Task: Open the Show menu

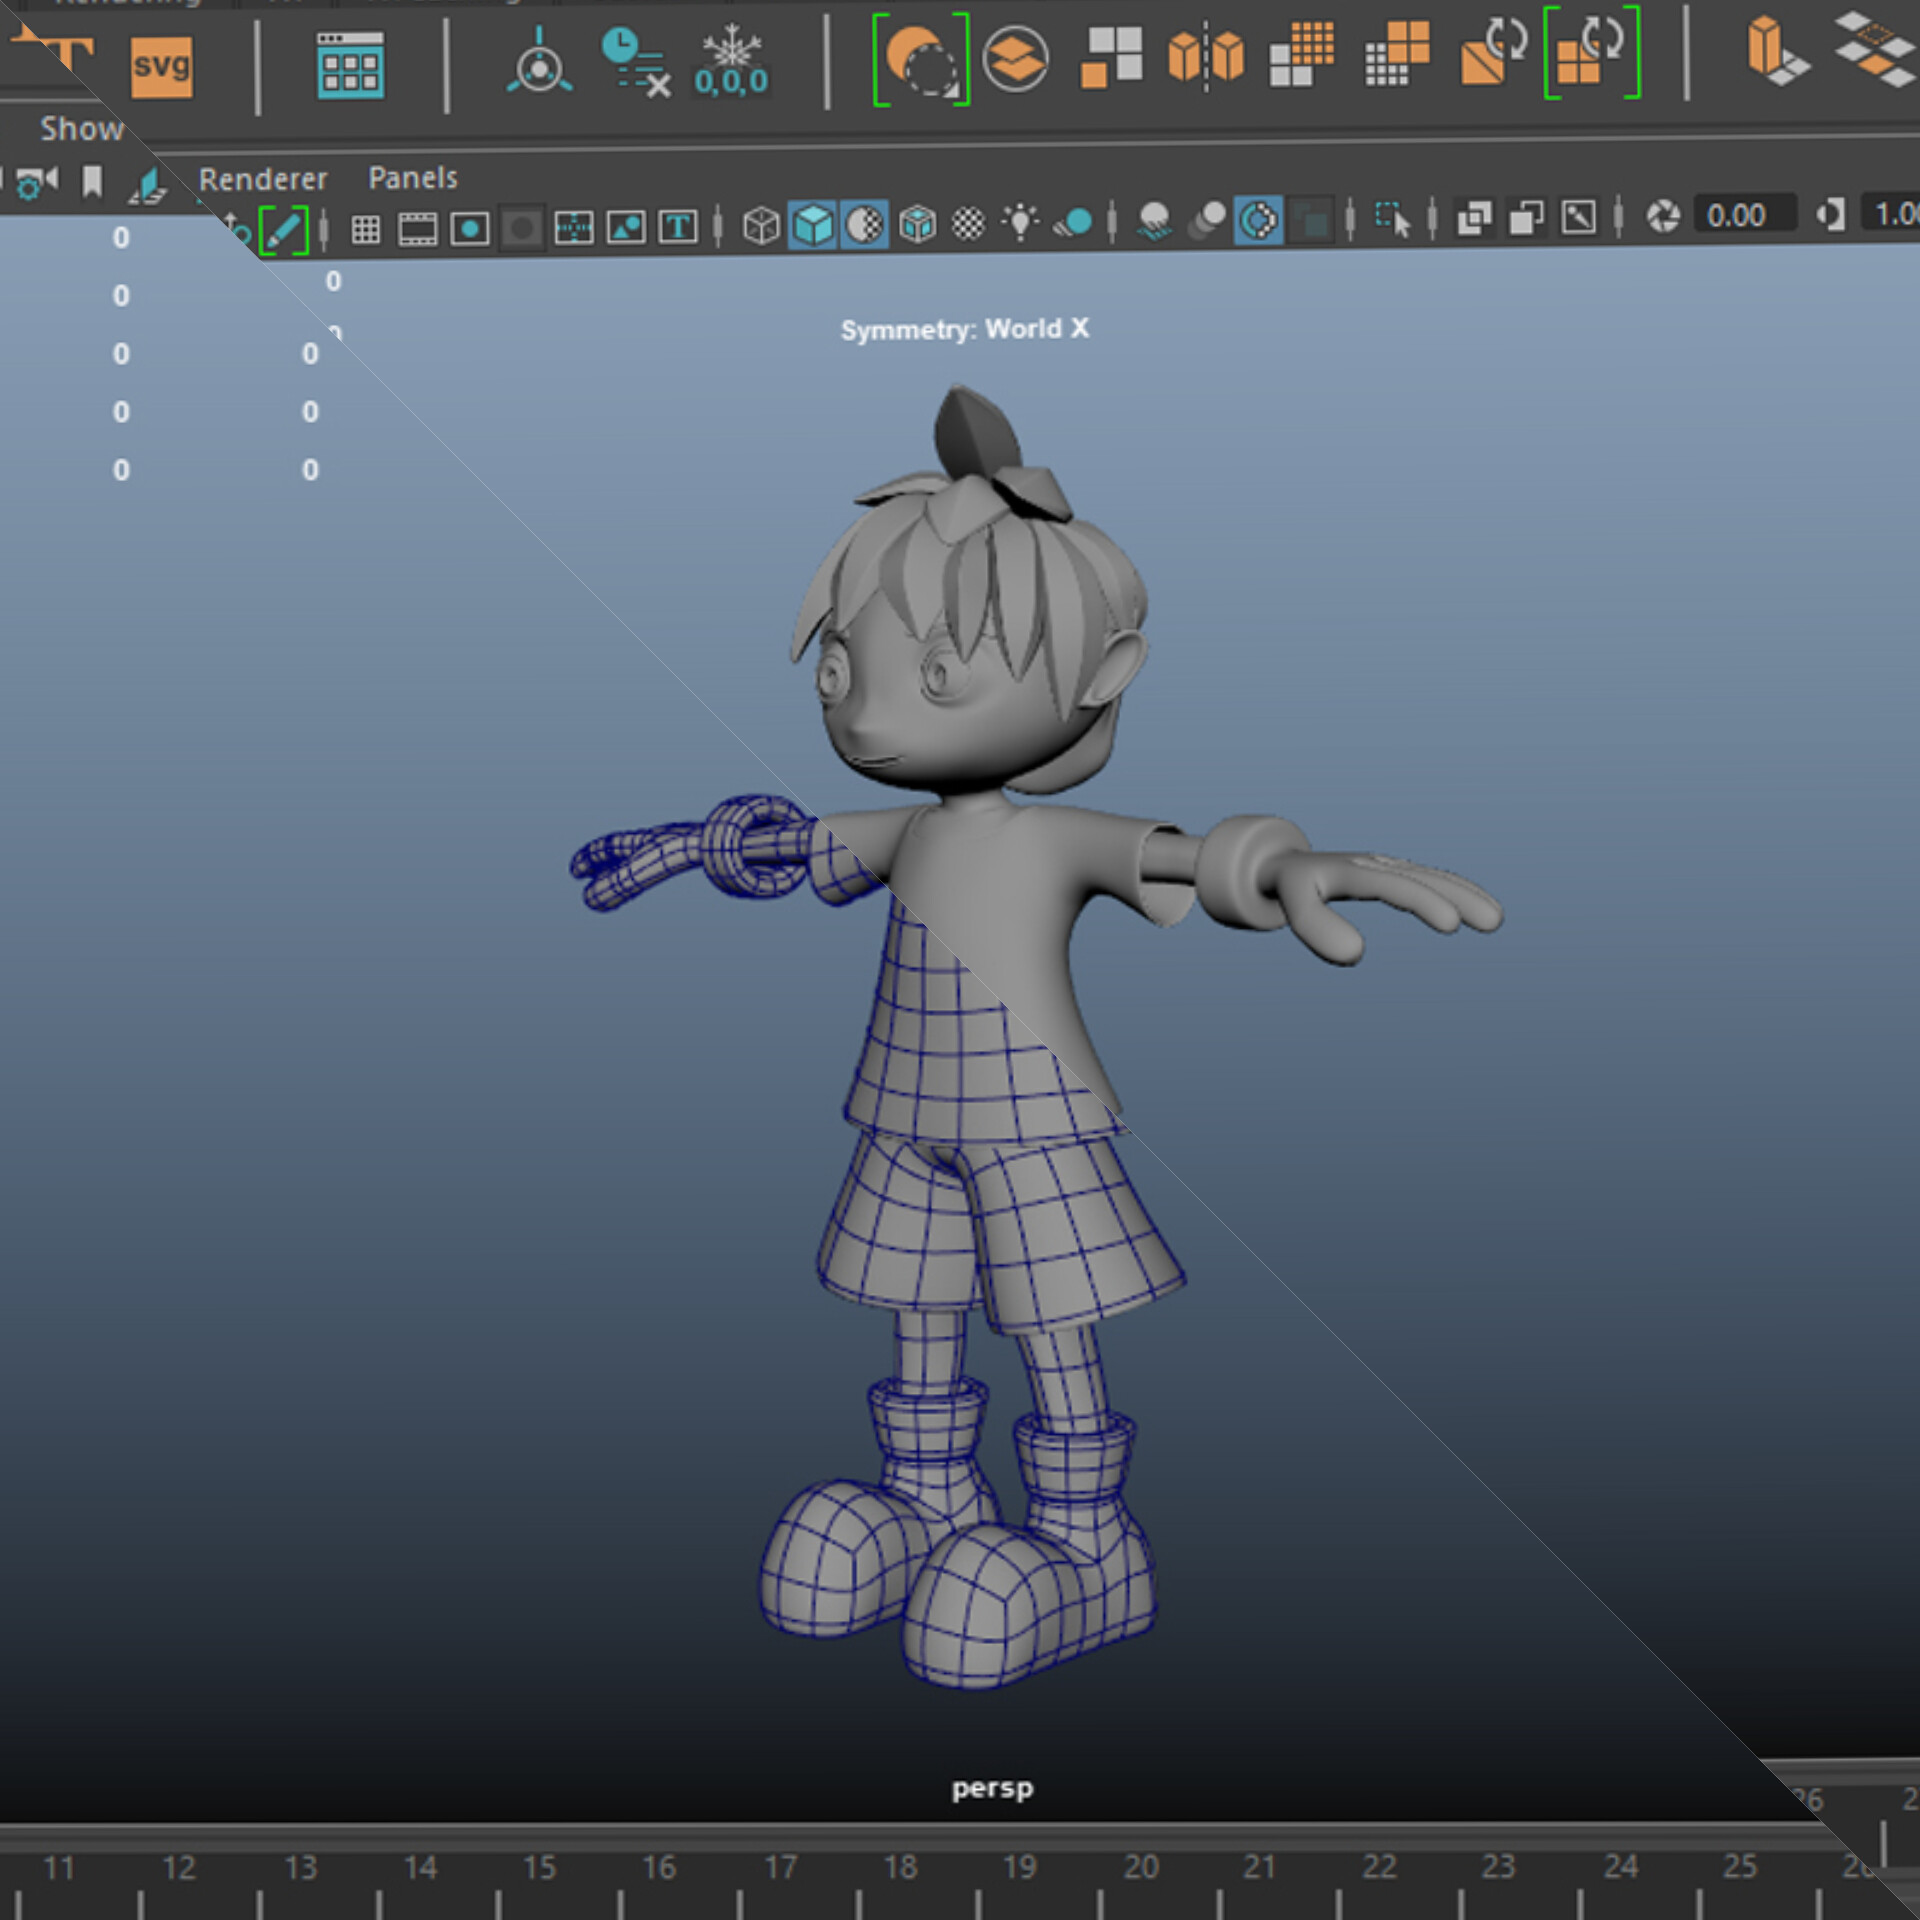Action: (x=81, y=129)
